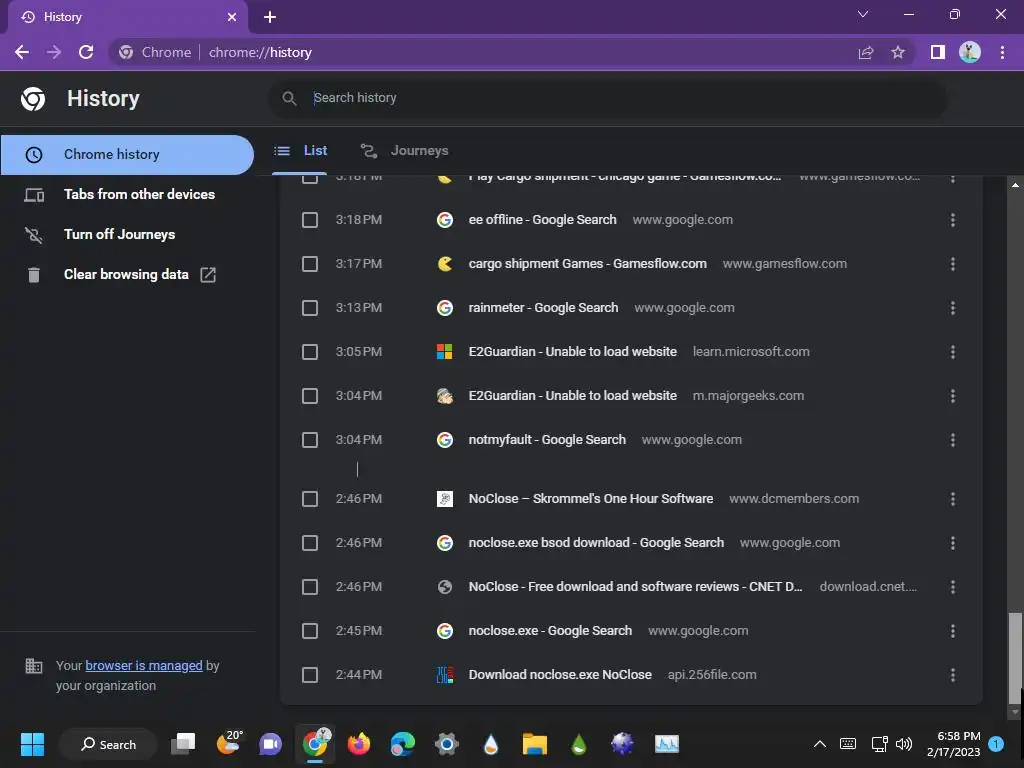The height and width of the screenshot is (768, 1024).
Task: Open more actions for learn.microsoft.com entry
Action: tap(953, 352)
